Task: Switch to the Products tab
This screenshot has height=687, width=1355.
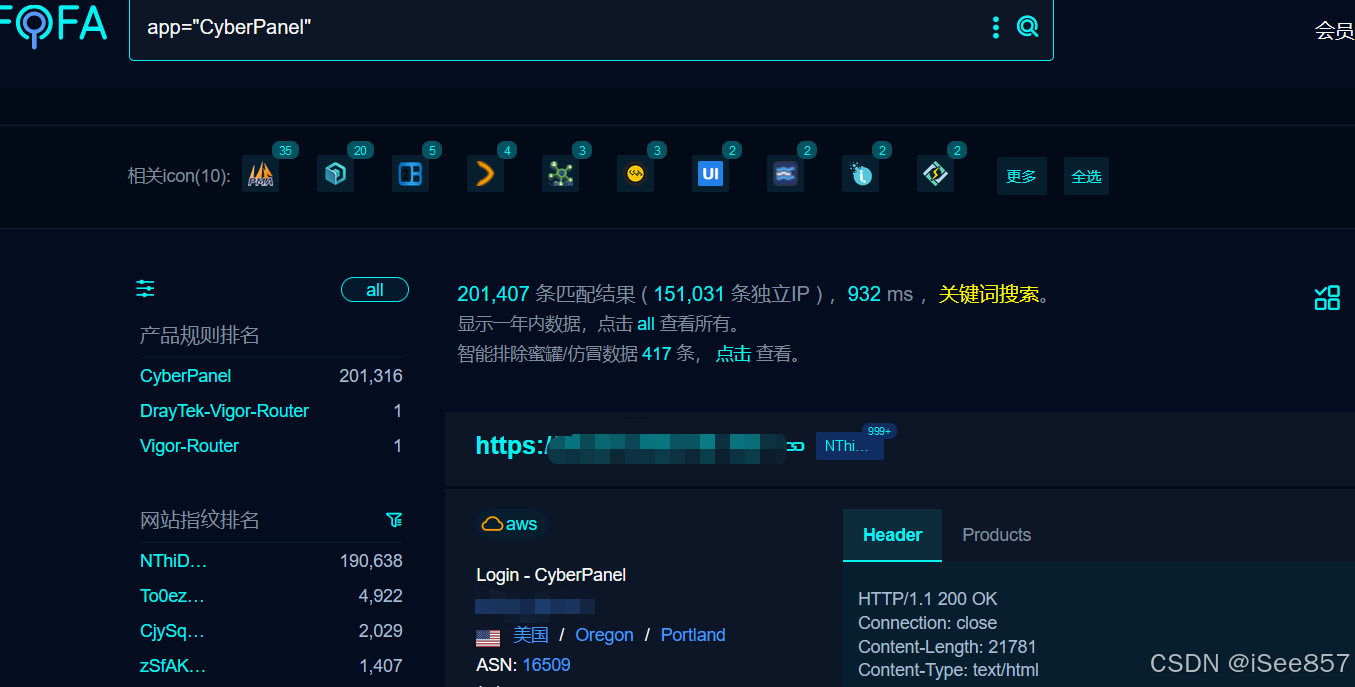Action: 996,535
